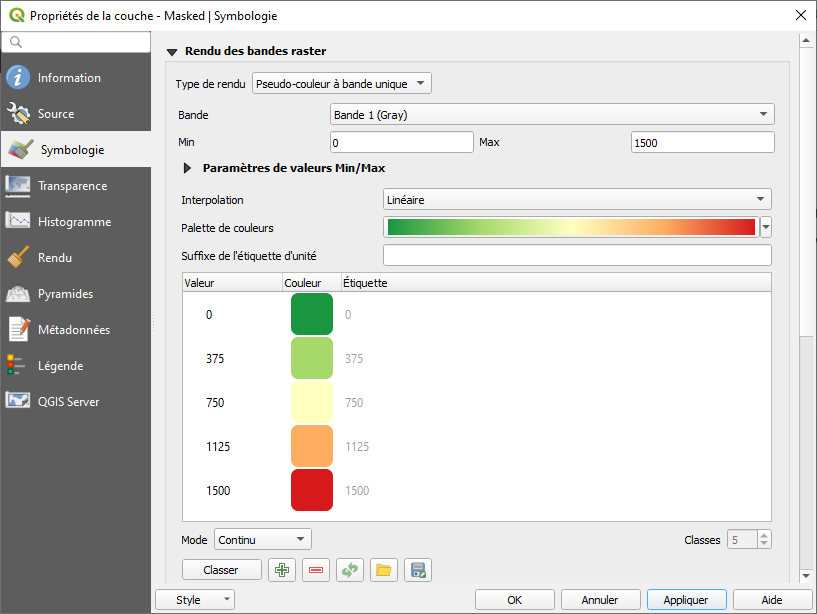The height and width of the screenshot is (614, 817).
Task: Switch to the Transparence tab
Action: (72, 186)
